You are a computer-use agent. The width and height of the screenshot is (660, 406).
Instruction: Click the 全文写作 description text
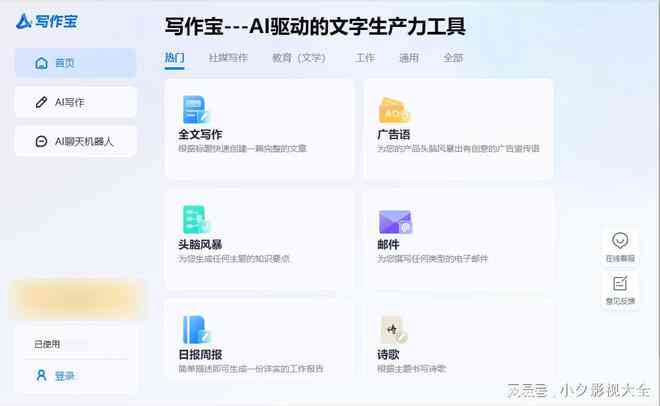click(x=242, y=149)
